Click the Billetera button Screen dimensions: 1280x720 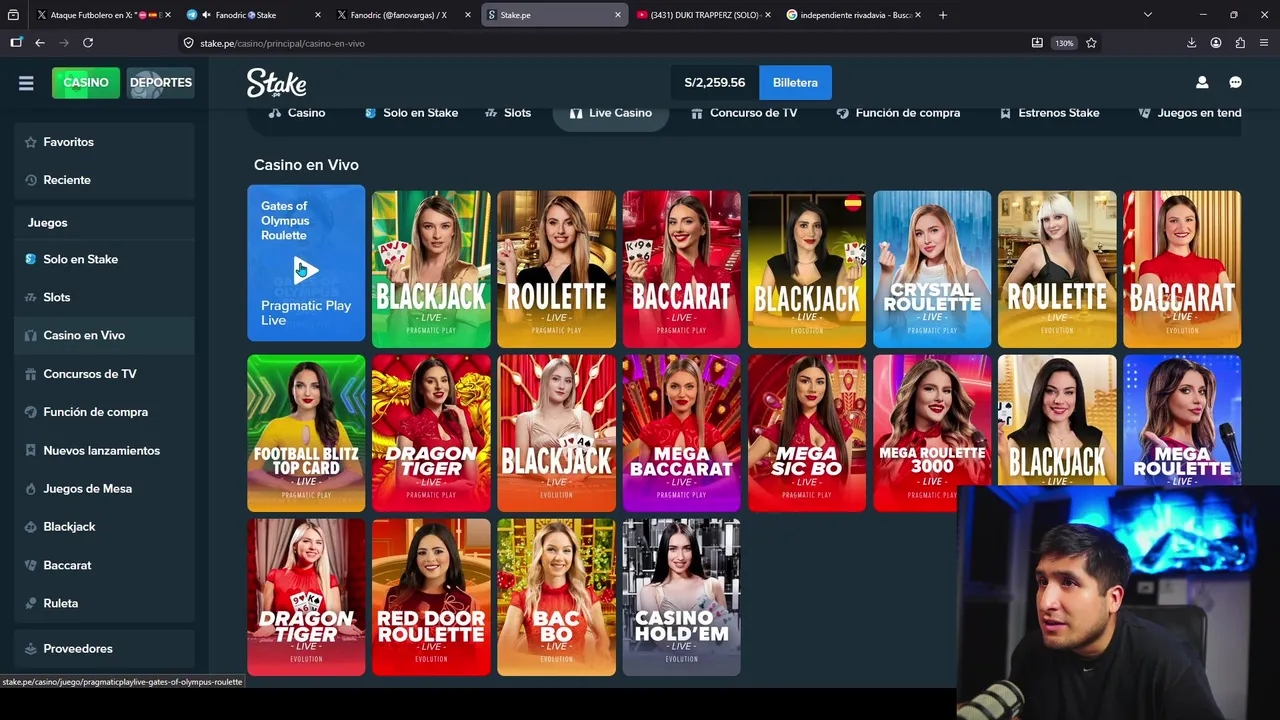pyautogui.click(x=795, y=83)
